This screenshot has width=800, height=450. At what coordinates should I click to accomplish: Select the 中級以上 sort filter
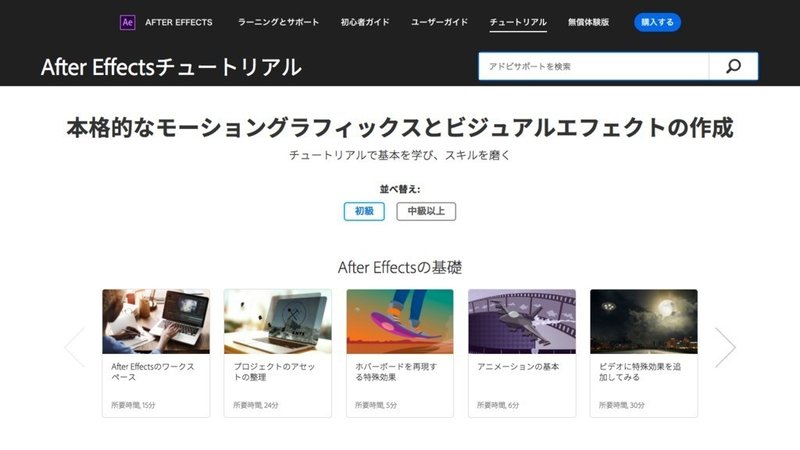[426, 211]
